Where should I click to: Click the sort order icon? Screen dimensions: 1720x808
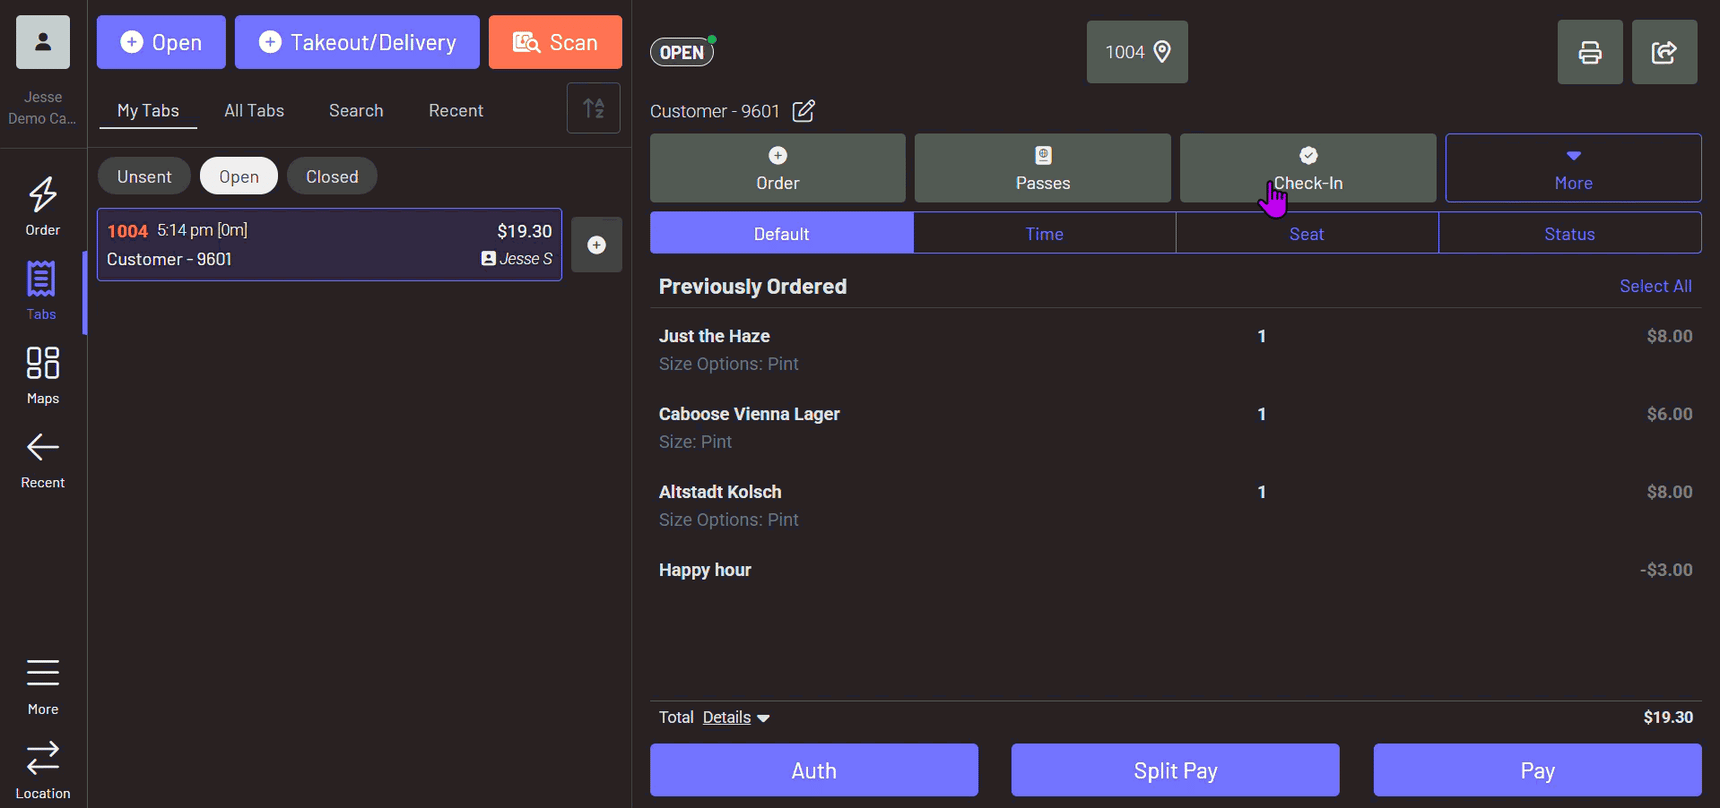click(x=594, y=108)
